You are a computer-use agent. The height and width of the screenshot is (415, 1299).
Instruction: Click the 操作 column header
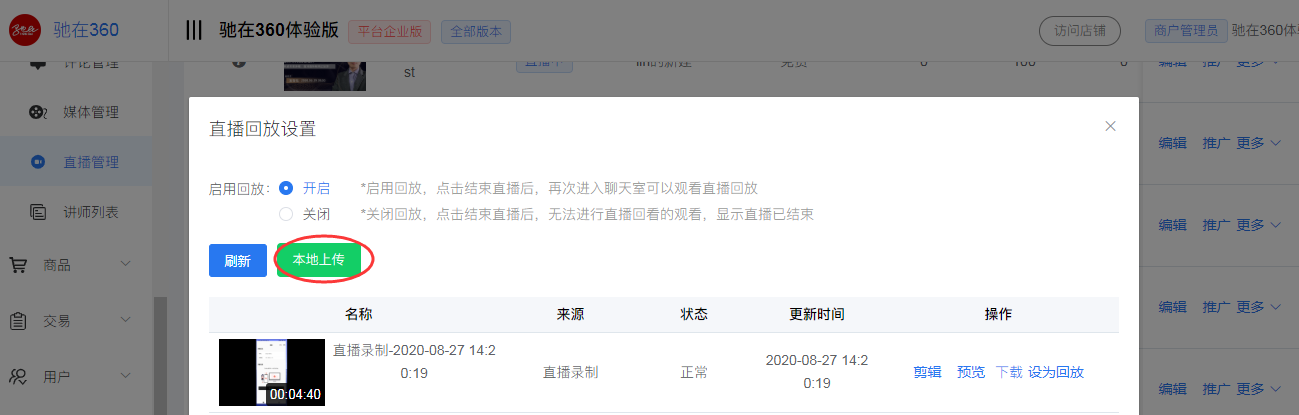[998, 314]
